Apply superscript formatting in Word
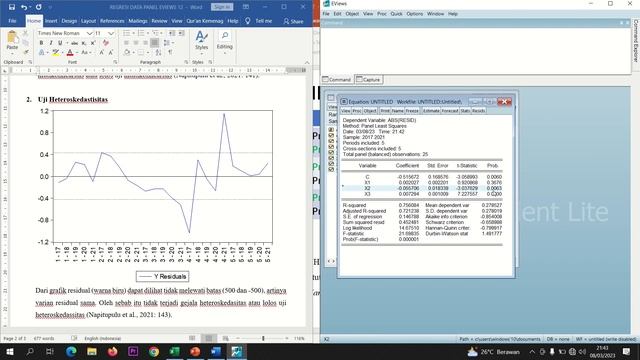The height and width of the screenshot is (360, 640). pyautogui.click(x=93, y=43)
